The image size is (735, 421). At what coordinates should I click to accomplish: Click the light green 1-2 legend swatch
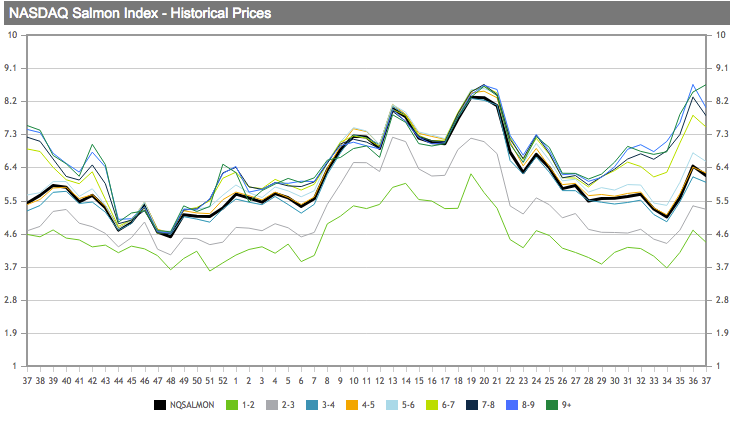click(232, 405)
